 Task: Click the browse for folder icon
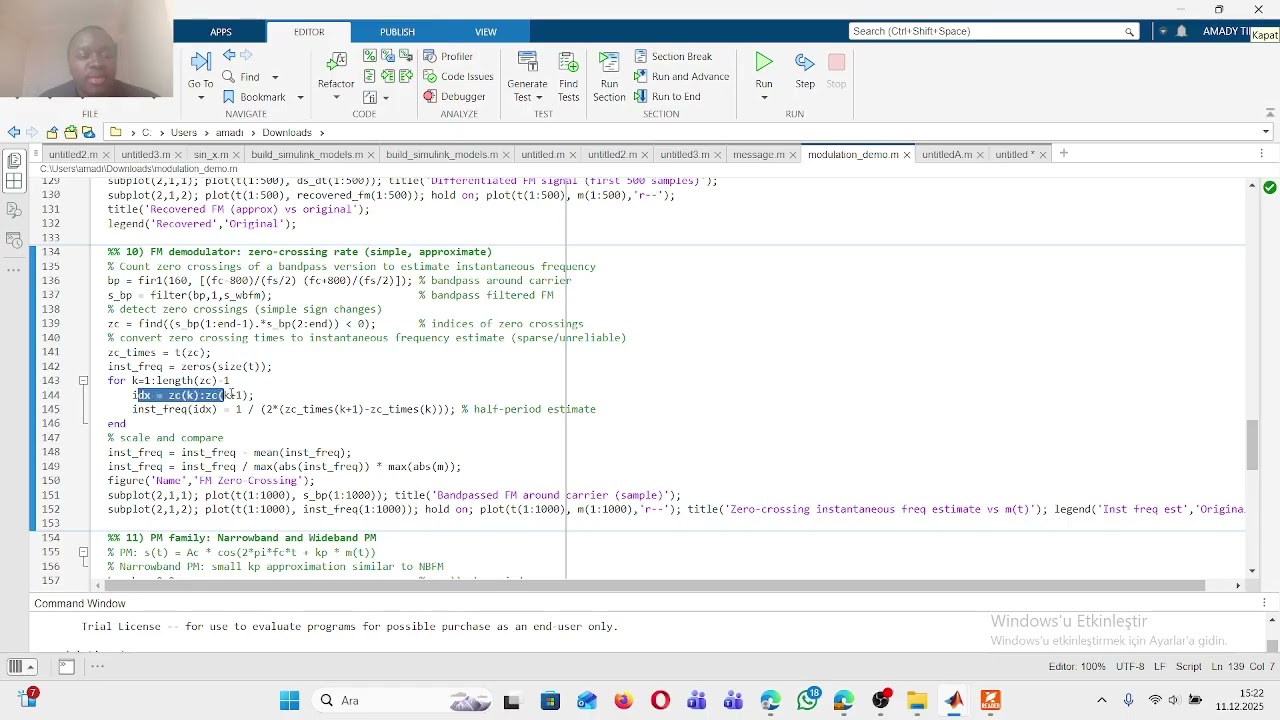click(71, 132)
